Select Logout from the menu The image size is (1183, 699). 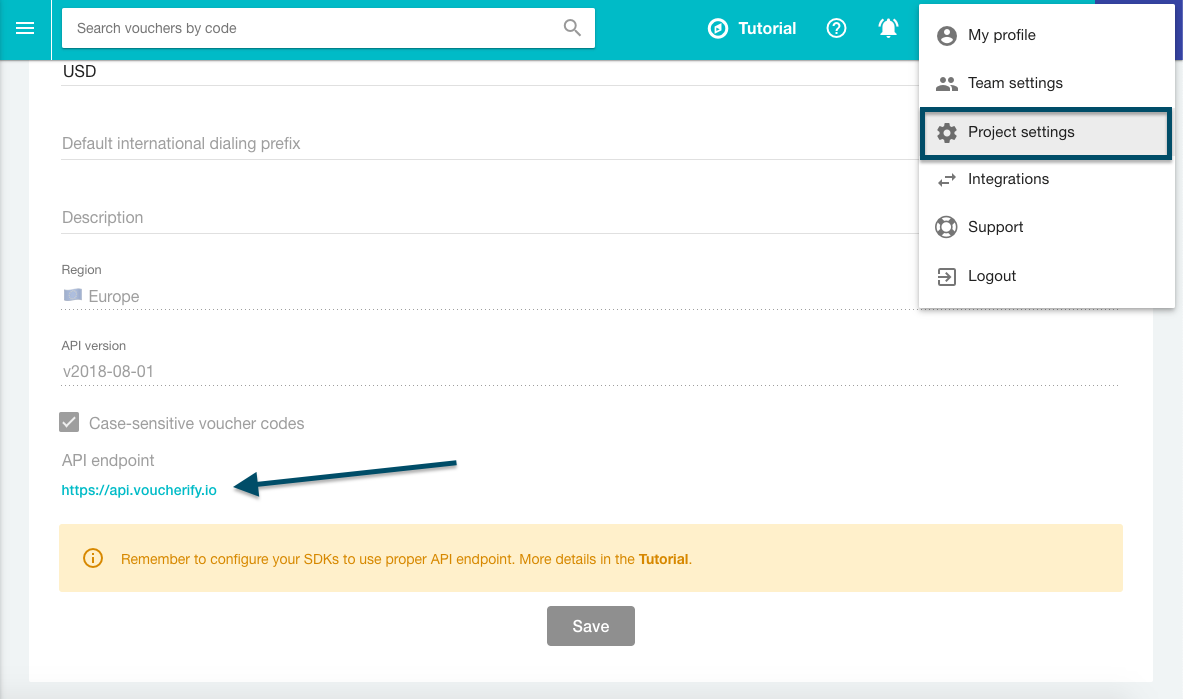click(991, 276)
